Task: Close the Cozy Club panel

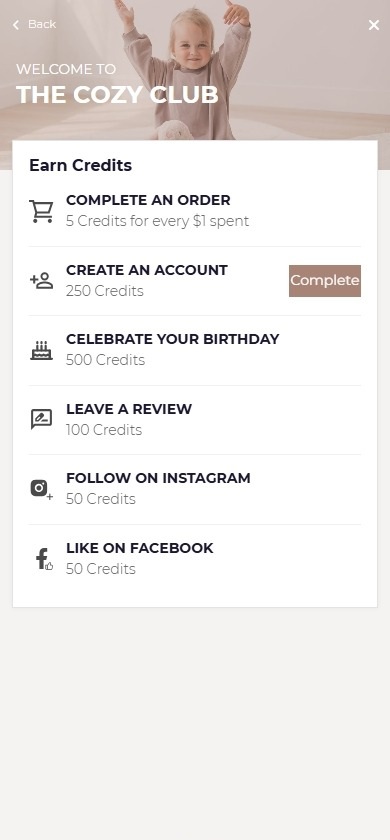Action: [374, 25]
